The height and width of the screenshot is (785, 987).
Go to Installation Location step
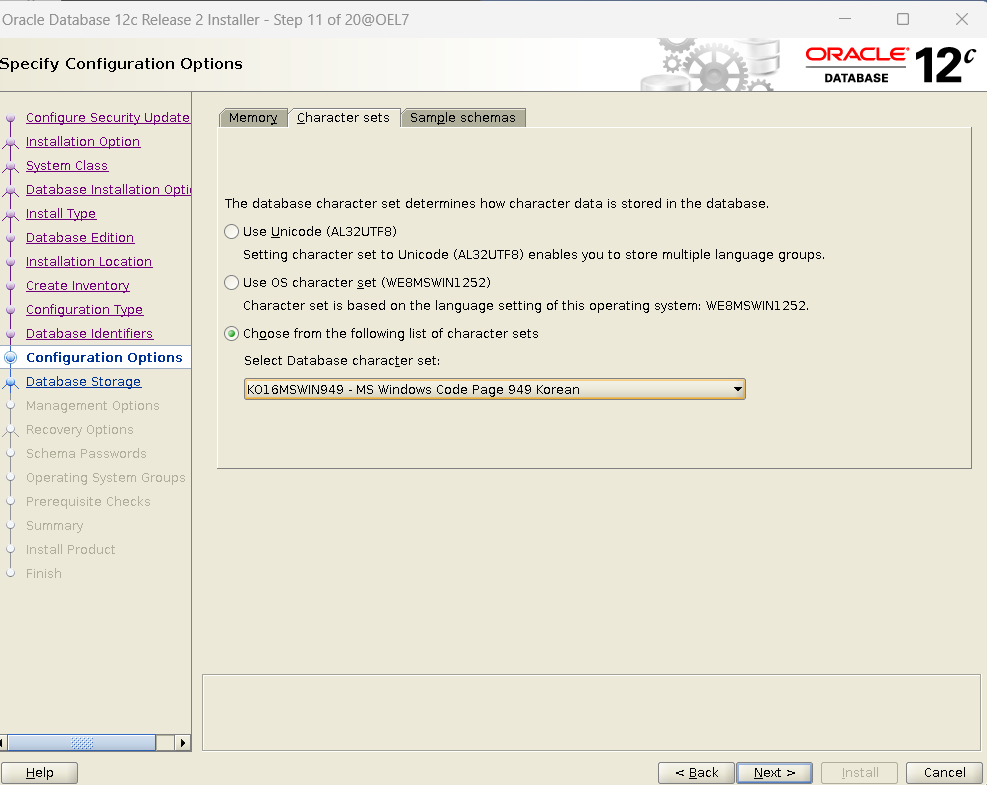89,261
